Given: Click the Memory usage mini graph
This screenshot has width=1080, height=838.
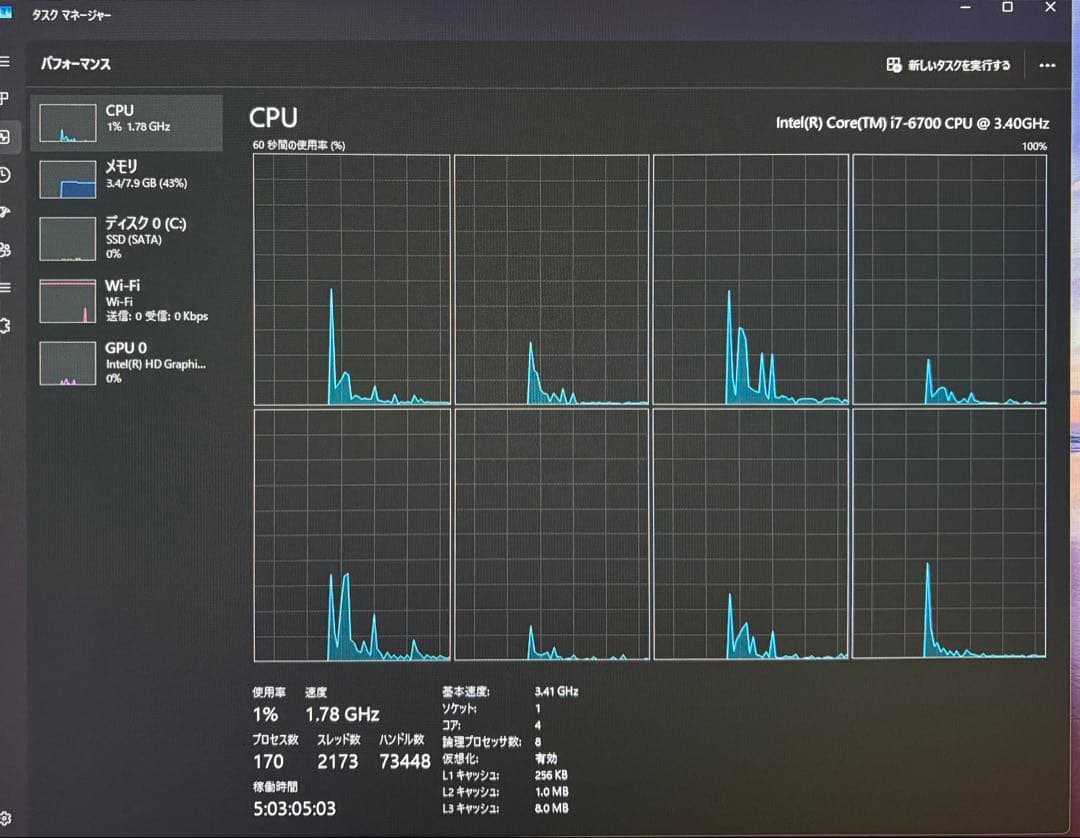Looking at the screenshot, I should click(x=67, y=177).
